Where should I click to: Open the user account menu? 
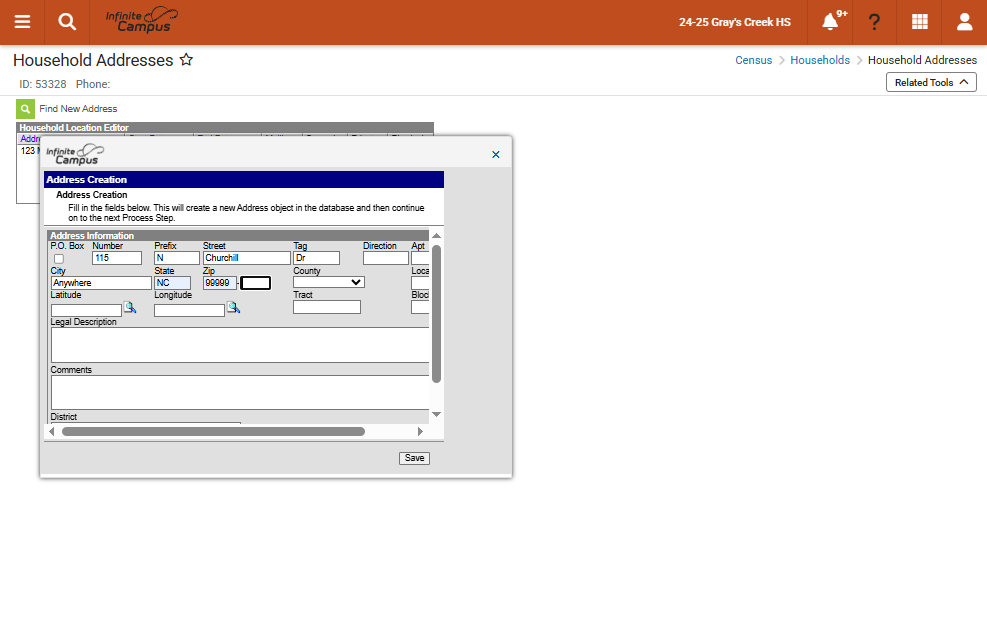[x=964, y=22]
